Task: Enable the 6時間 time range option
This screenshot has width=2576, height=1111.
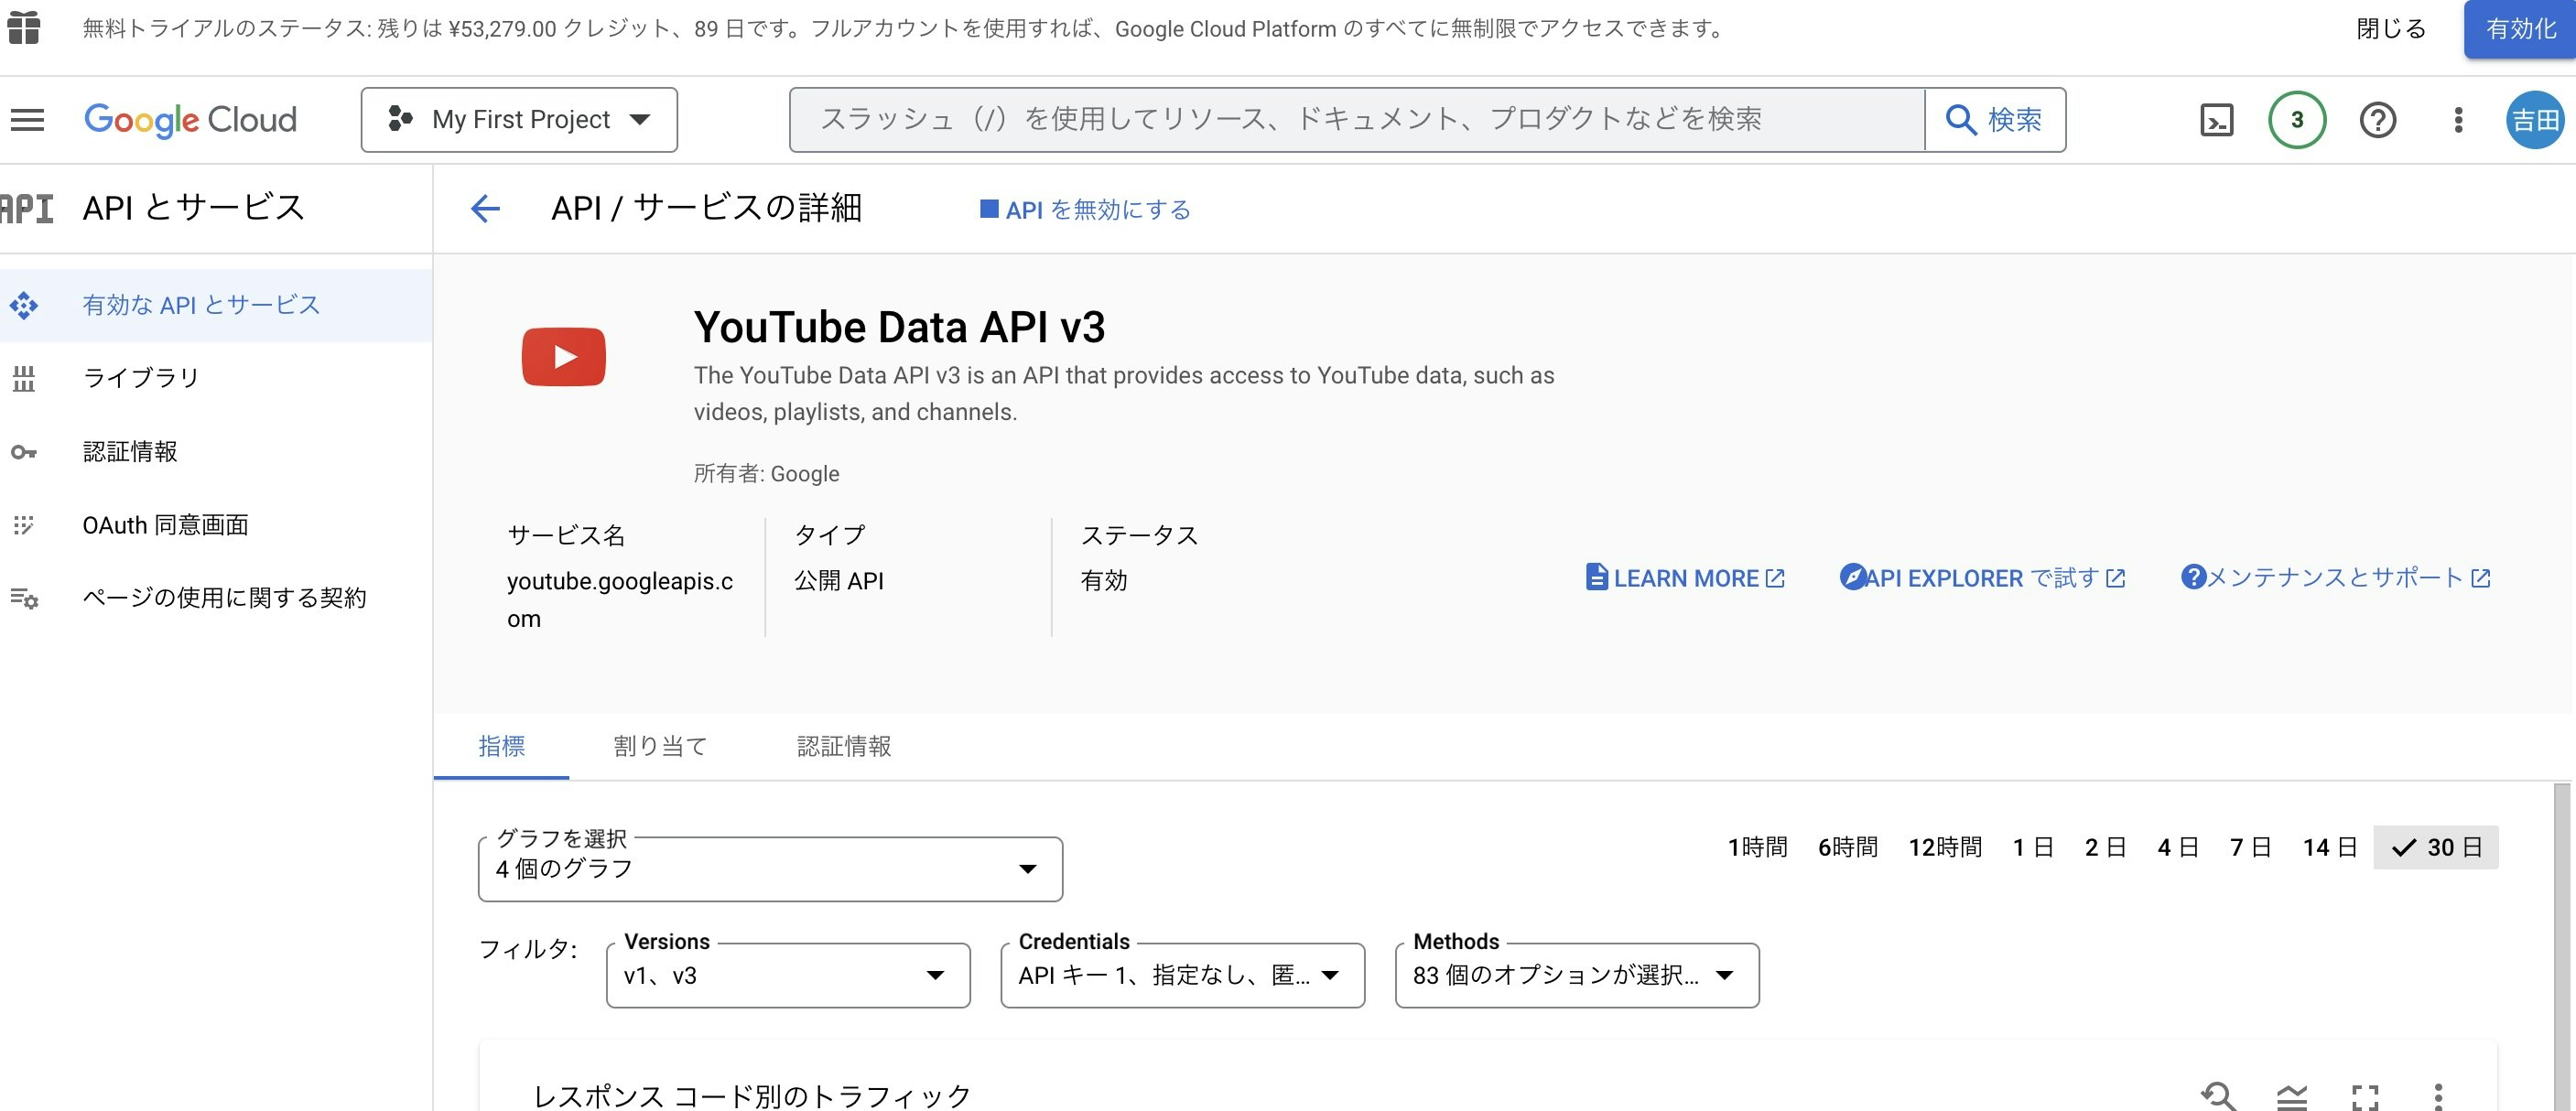Action: [1848, 847]
